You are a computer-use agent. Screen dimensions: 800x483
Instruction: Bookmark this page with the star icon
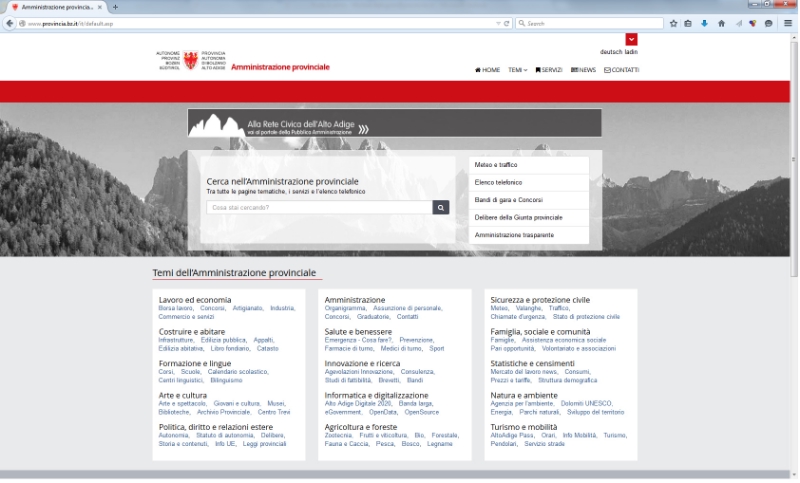pyautogui.click(x=673, y=23)
